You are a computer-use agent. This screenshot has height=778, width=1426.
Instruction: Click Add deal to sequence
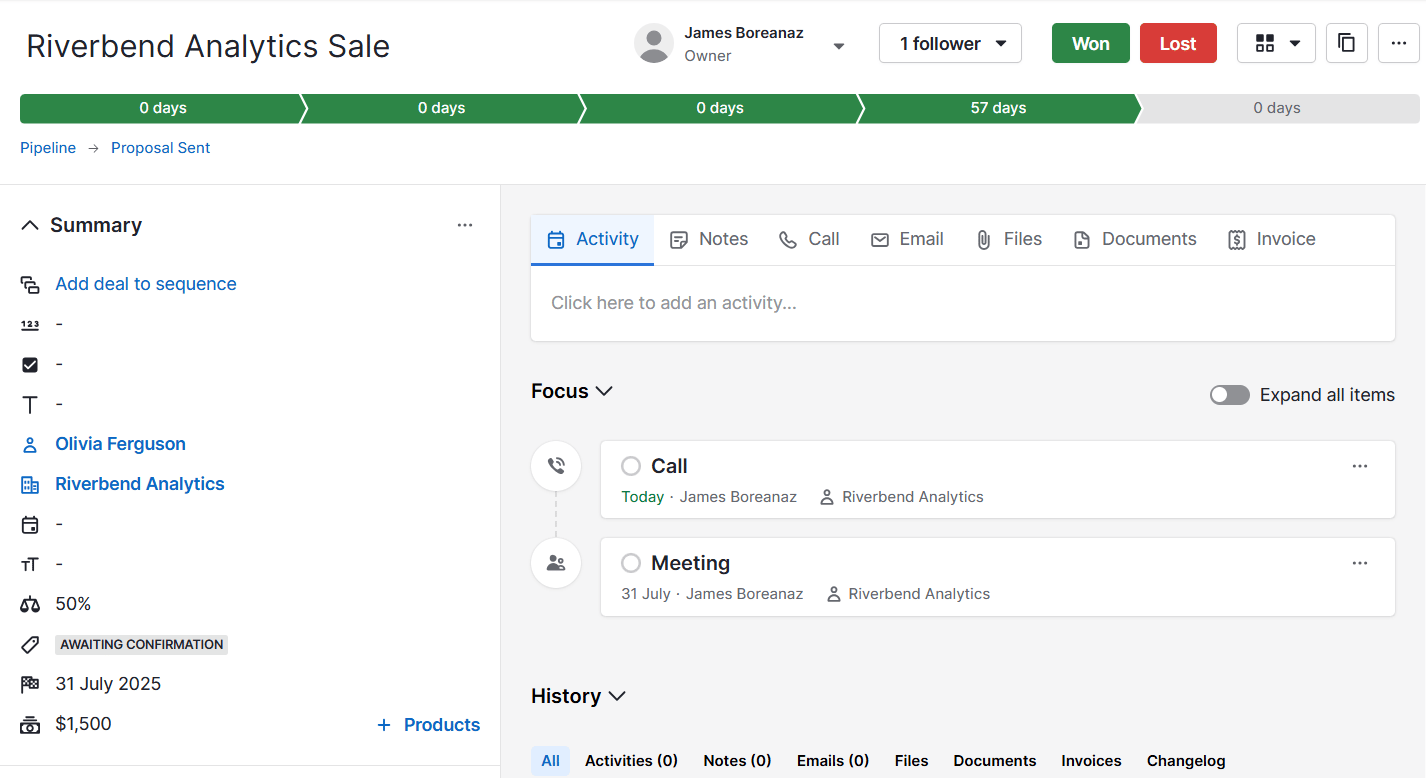click(146, 284)
